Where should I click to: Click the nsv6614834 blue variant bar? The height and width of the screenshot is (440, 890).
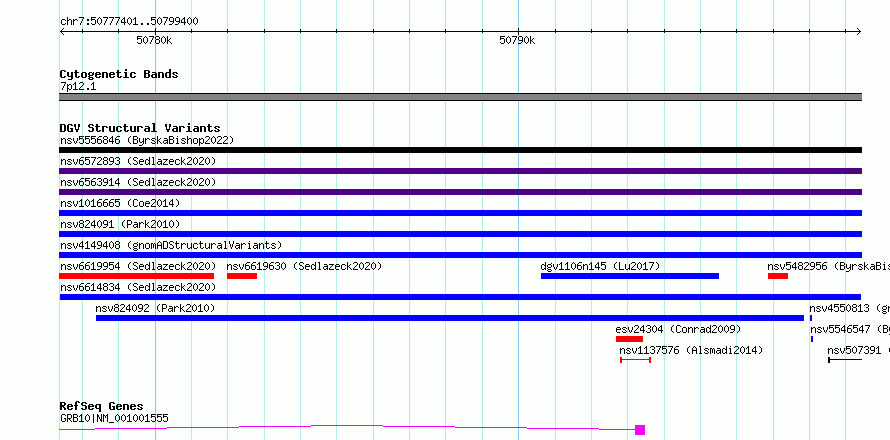point(460,297)
